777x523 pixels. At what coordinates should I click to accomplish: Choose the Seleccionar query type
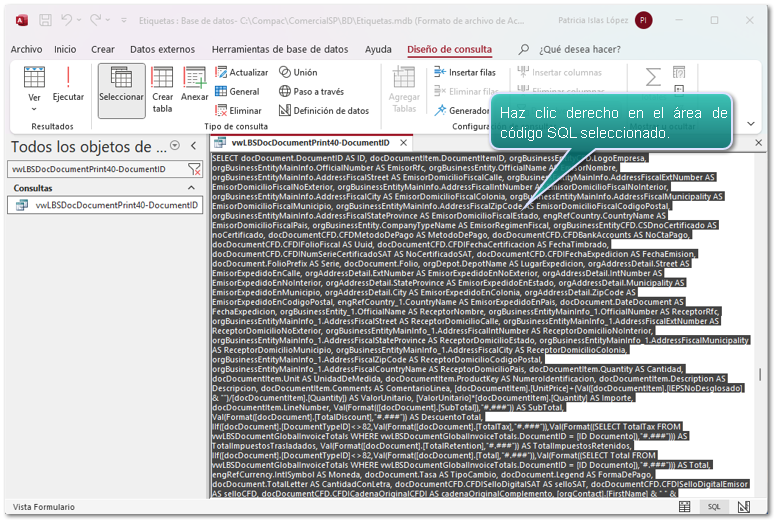[x=121, y=90]
